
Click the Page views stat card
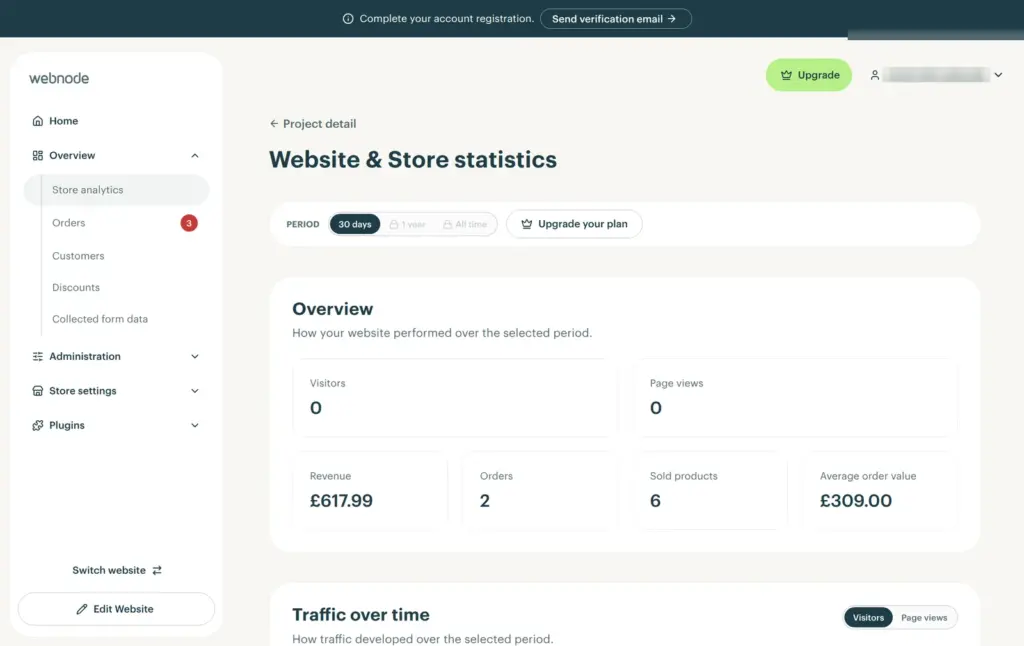(x=795, y=398)
